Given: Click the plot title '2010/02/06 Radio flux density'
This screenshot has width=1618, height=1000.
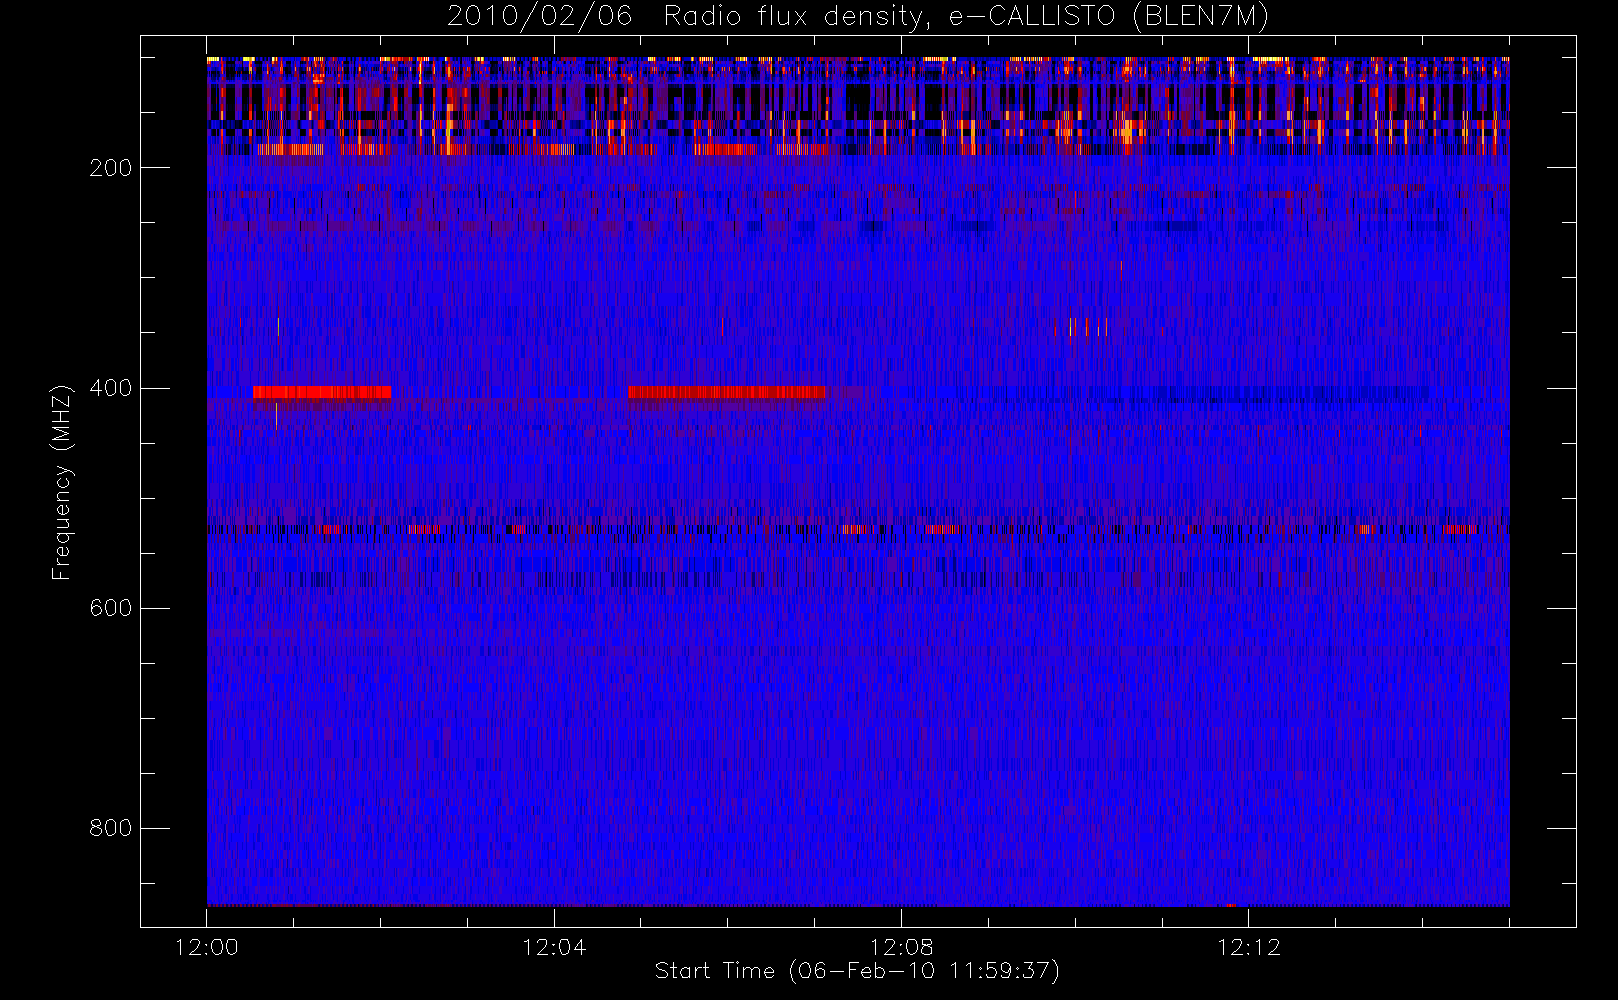Looking at the screenshot, I should coord(858,16).
